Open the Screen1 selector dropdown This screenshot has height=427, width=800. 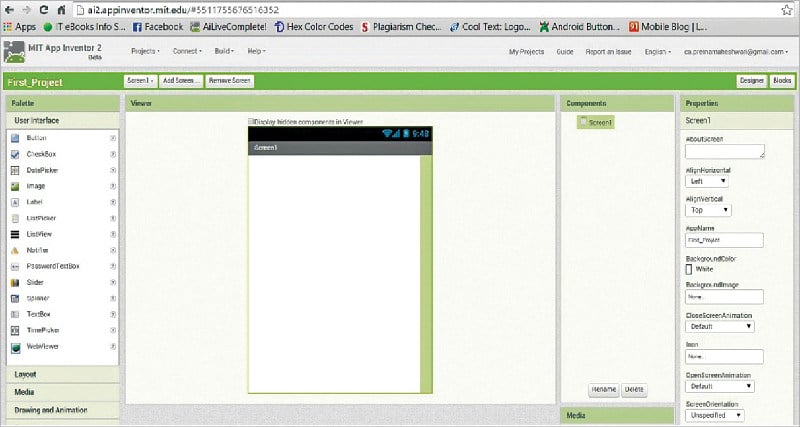(x=140, y=81)
